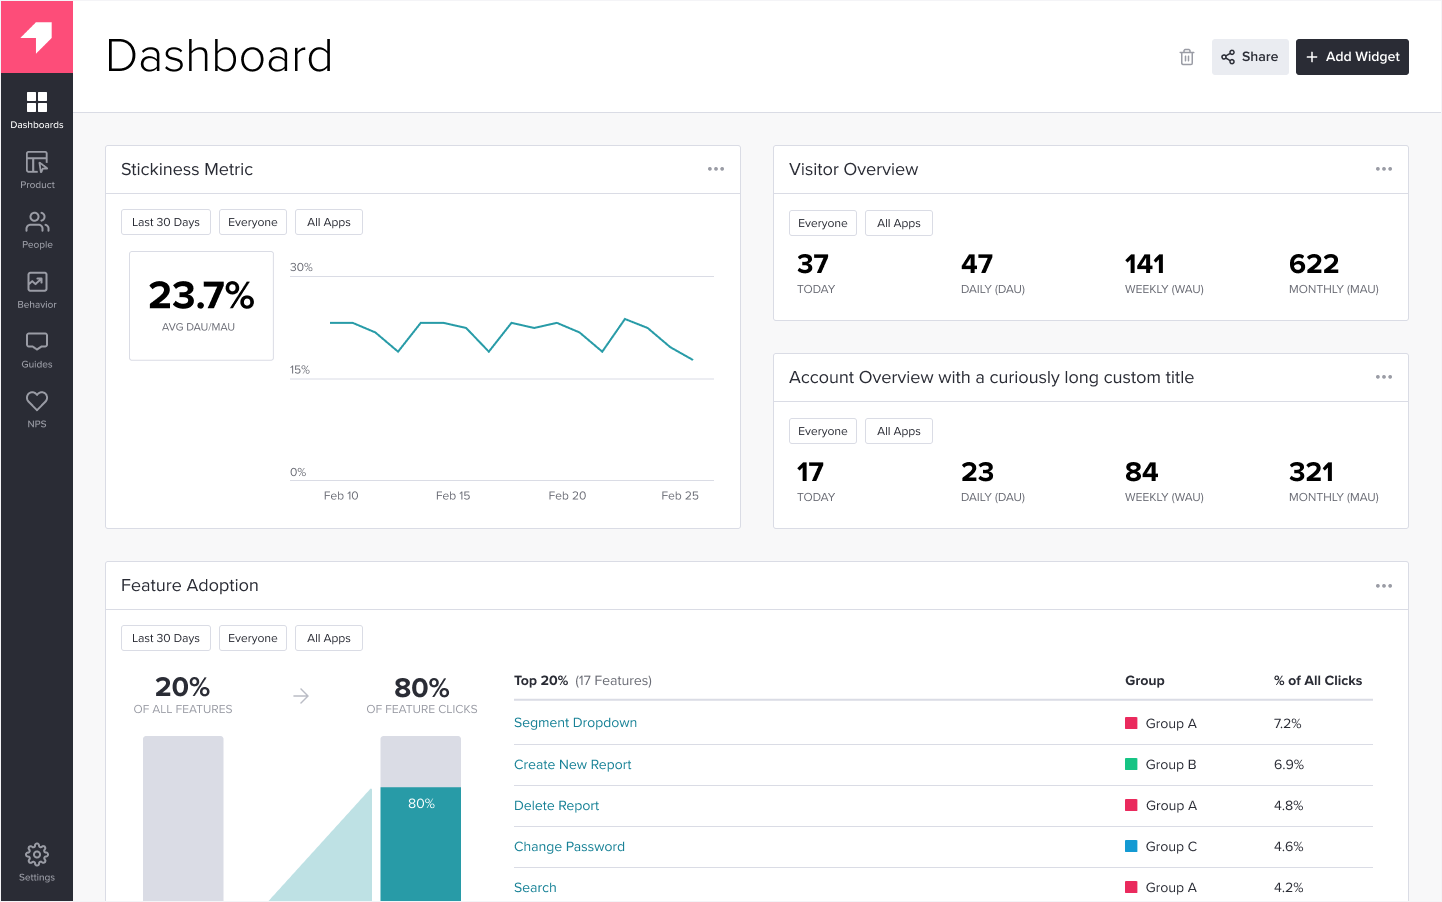The image size is (1442, 902).
Task: Click the Pendo logo in the top corner
Action: 37,36
